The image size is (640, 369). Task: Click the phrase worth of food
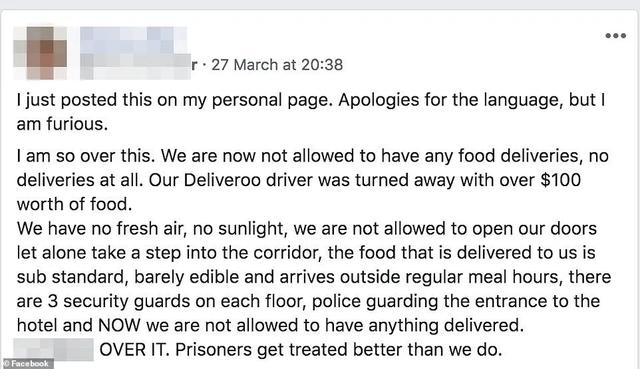click(x=74, y=204)
